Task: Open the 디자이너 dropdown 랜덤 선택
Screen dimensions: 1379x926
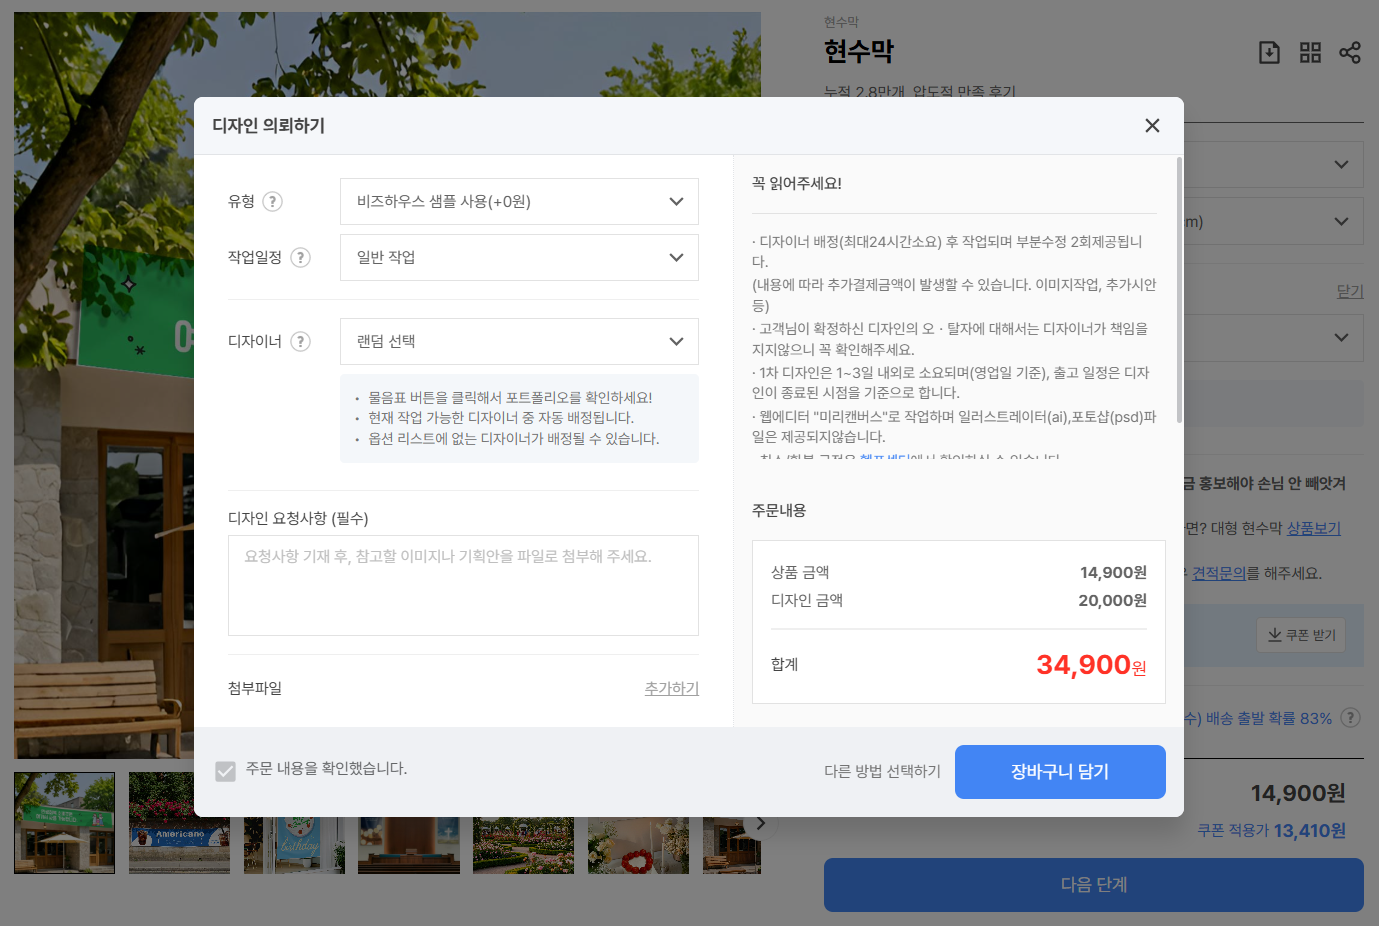Action: click(519, 341)
